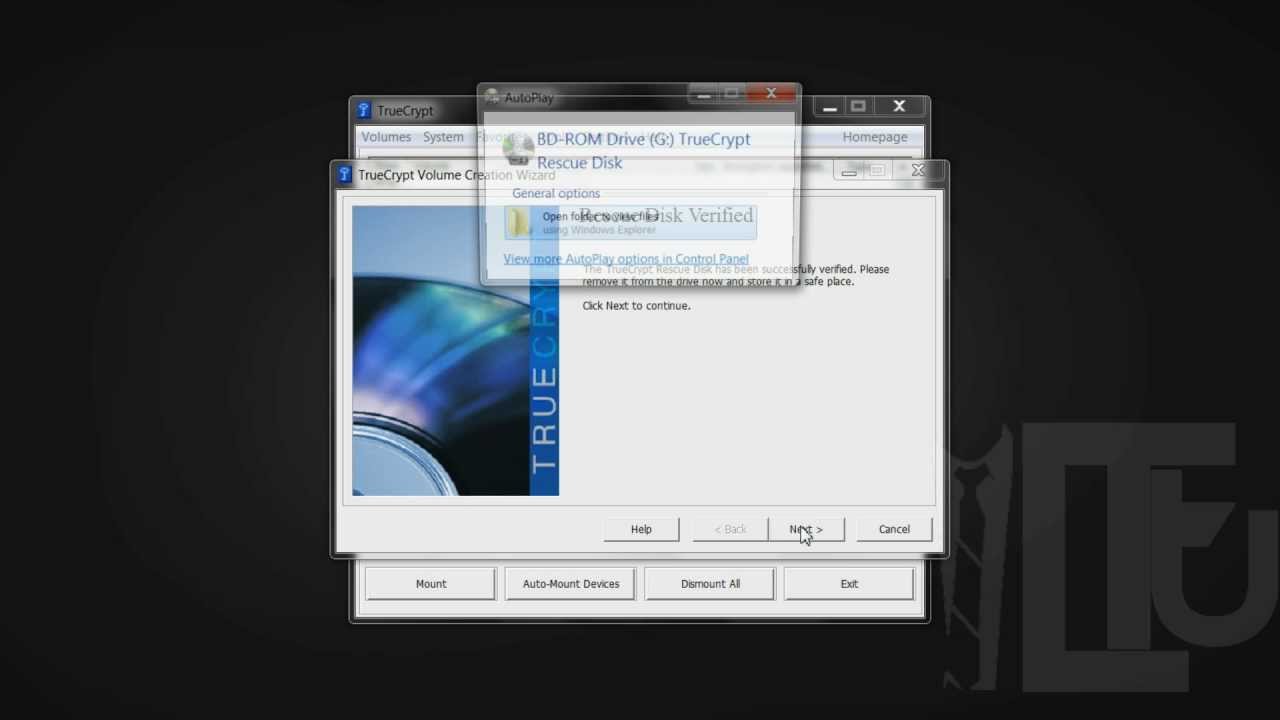Viewport: 1280px width, 720px height.
Task: Open the Volumes menu in TrueCrypt
Action: point(386,137)
